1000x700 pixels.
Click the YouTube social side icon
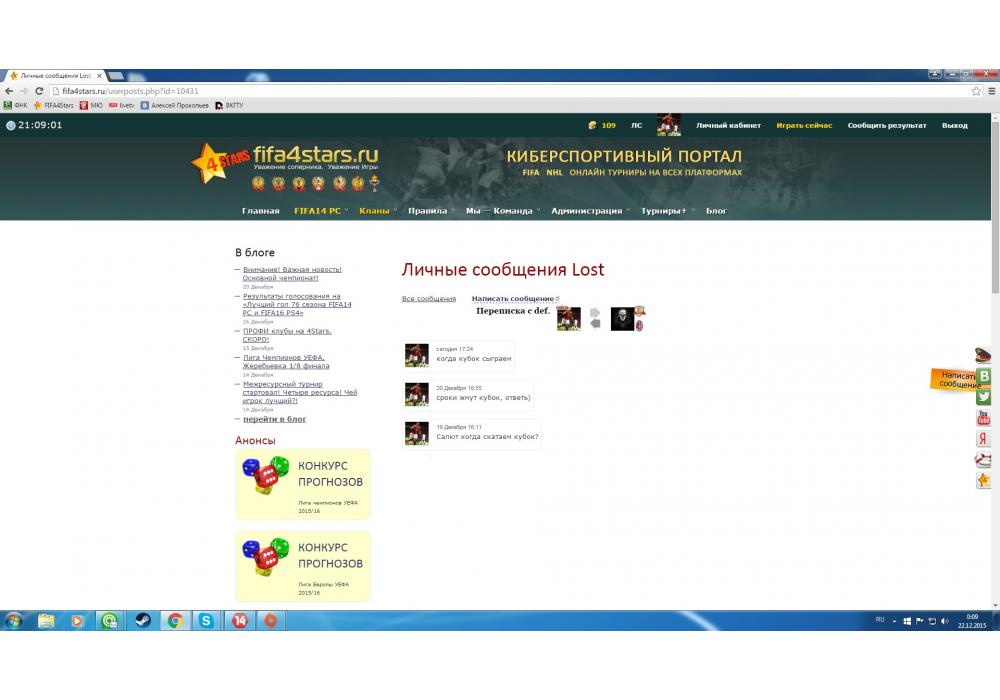pos(983,418)
